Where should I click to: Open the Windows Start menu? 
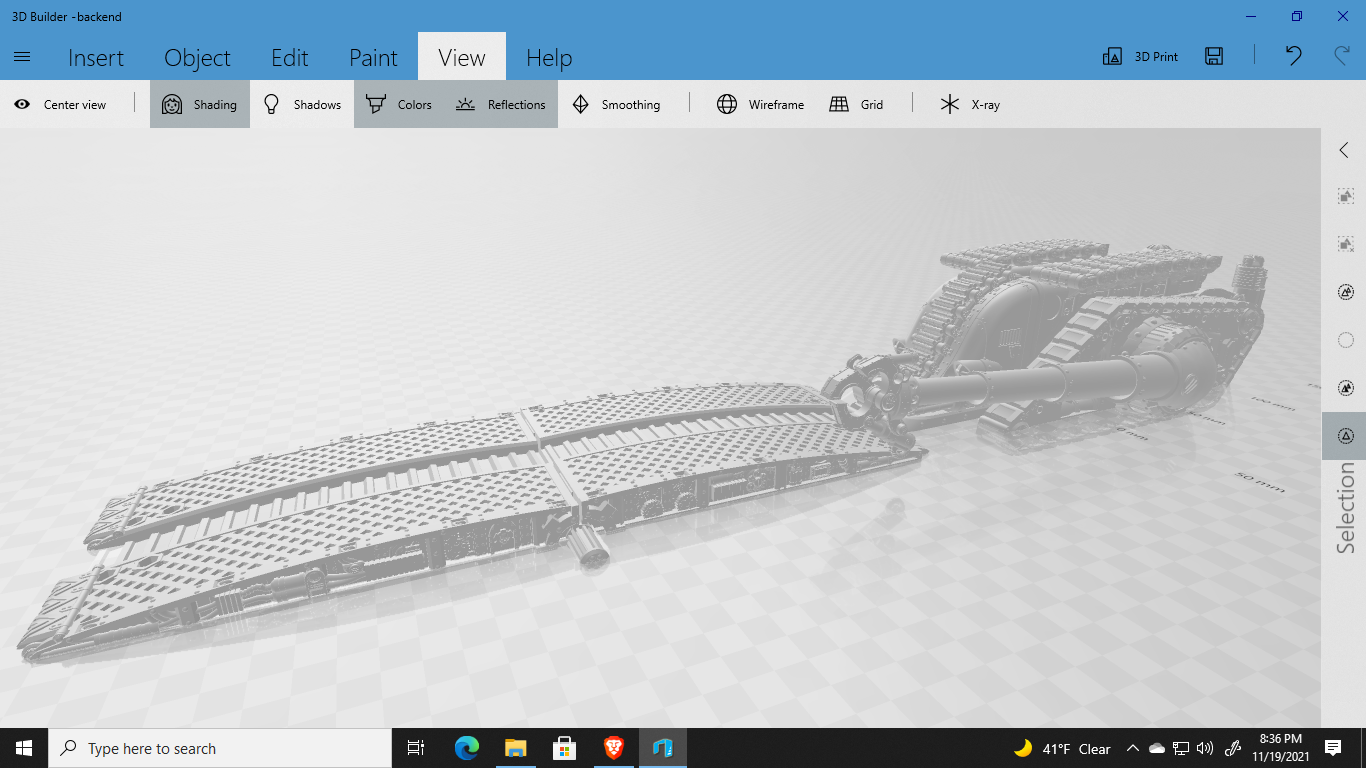click(x=24, y=748)
